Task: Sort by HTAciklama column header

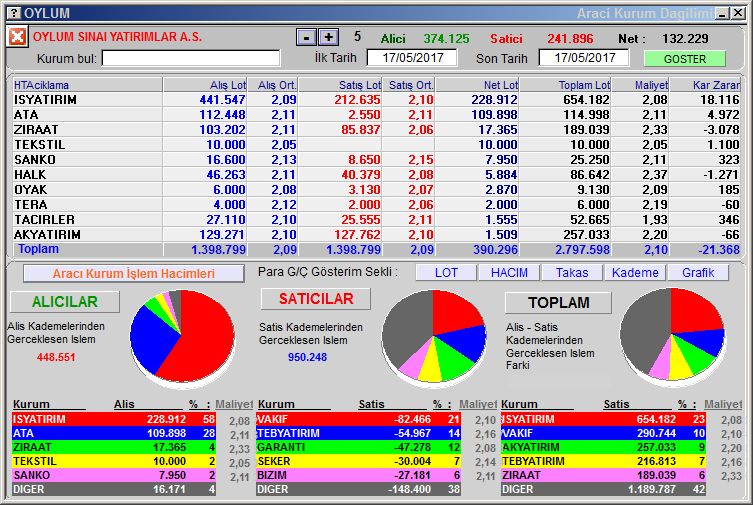Action: 87,85
